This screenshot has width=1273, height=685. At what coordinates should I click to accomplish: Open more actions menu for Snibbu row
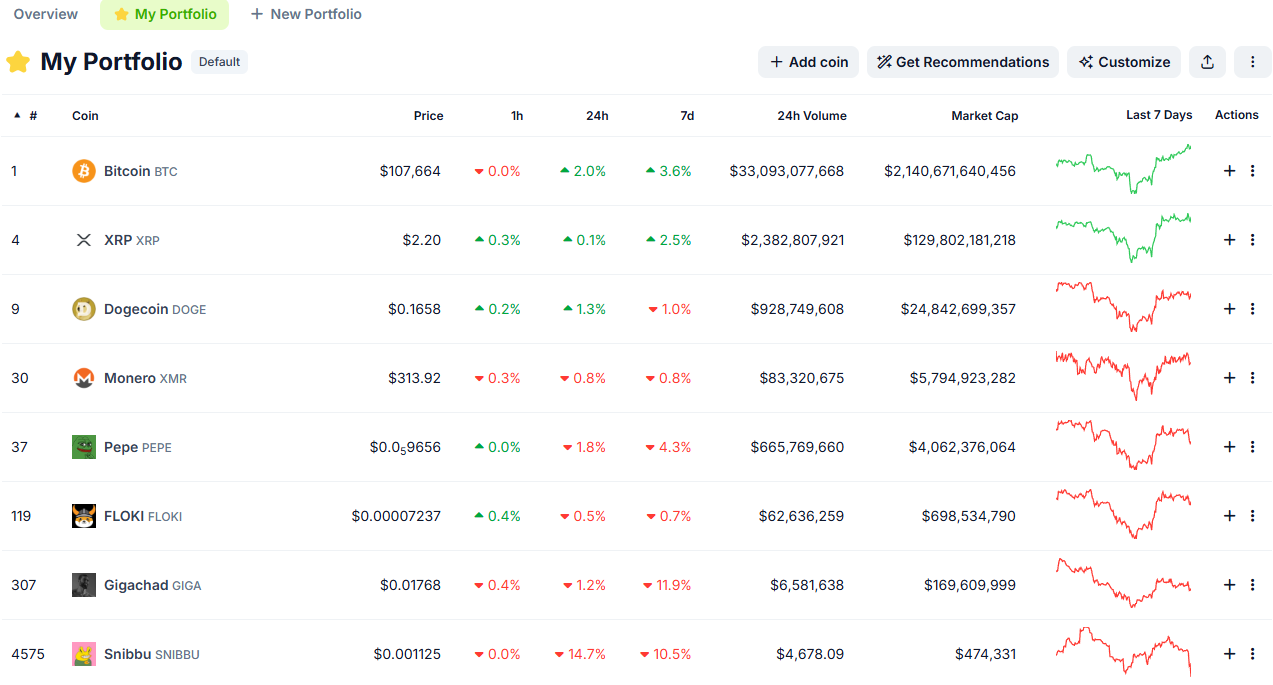pyautogui.click(x=1253, y=654)
